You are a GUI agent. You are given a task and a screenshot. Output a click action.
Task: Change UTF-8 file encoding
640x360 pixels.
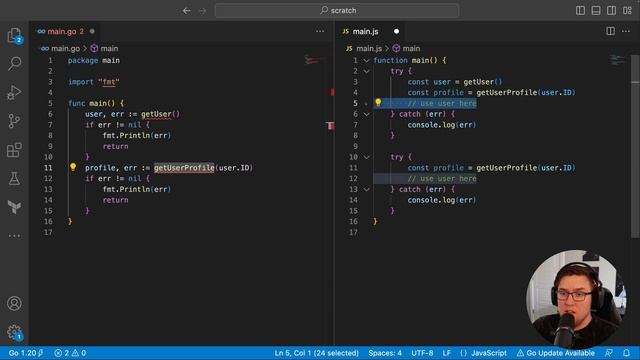422,353
